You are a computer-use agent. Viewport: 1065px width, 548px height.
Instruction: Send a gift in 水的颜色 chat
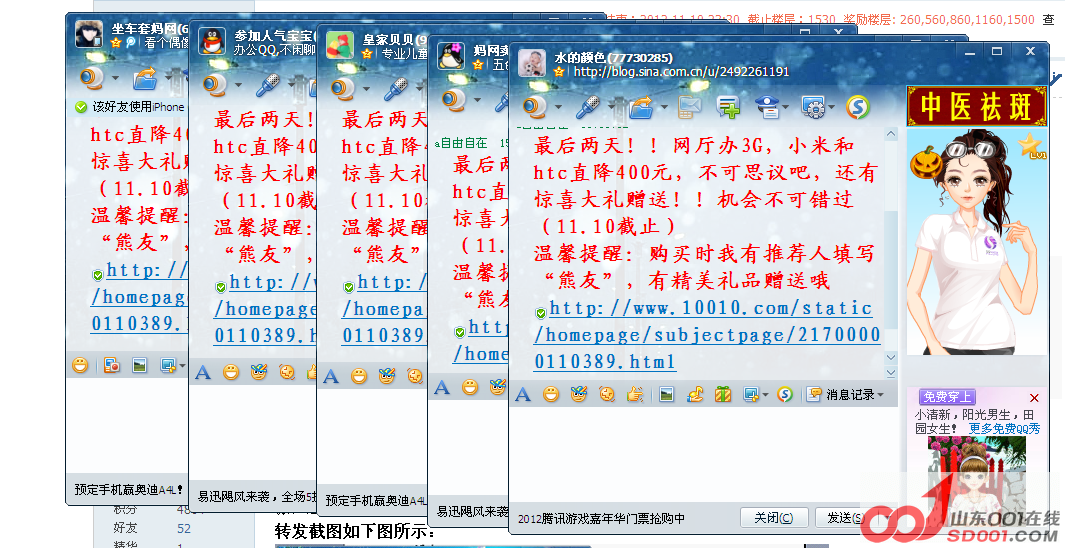click(x=723, y=395)
